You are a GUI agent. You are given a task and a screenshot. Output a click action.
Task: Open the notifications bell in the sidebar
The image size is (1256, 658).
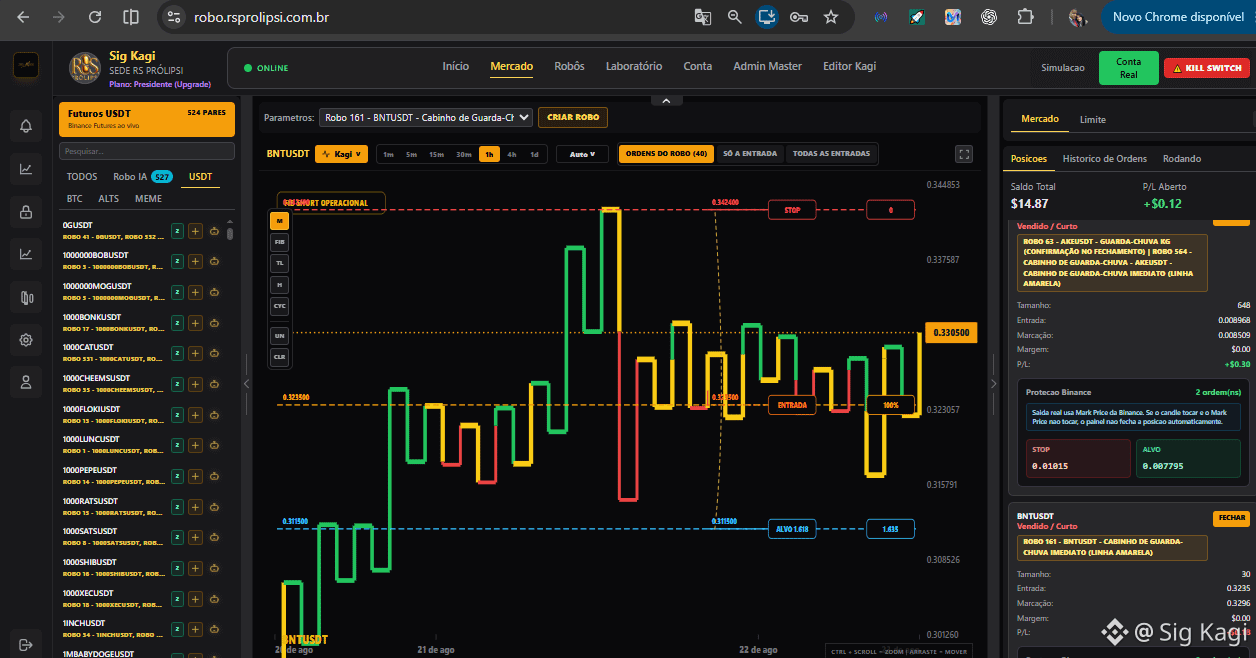(x=26, y=126)
